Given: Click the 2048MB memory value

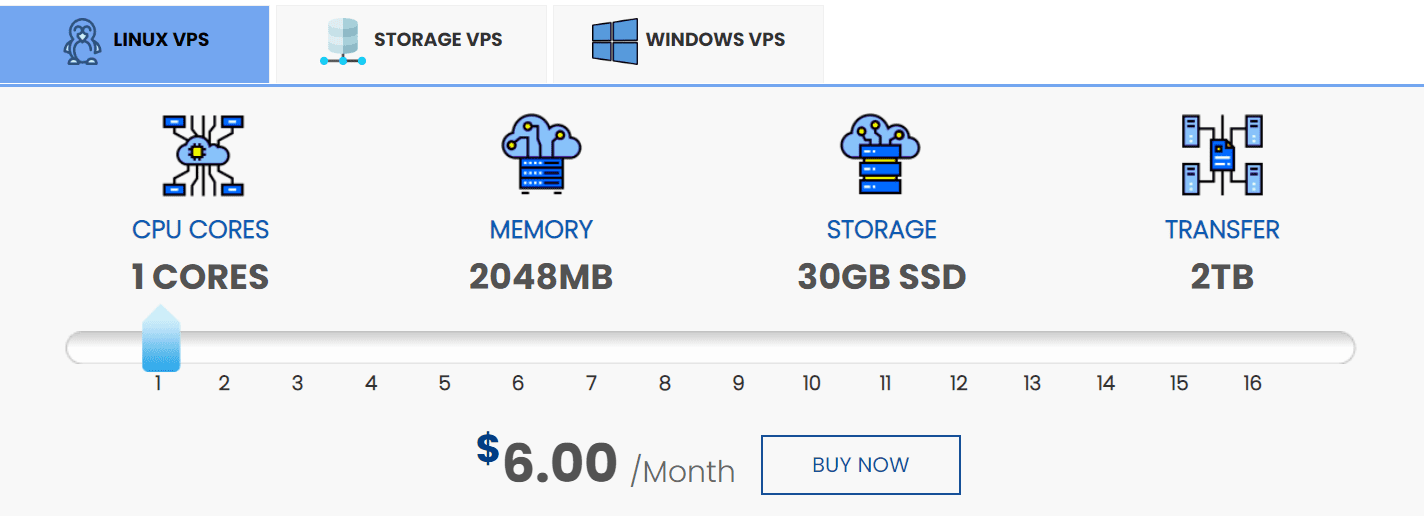Looking at the screenshot, I should [541, 277].
